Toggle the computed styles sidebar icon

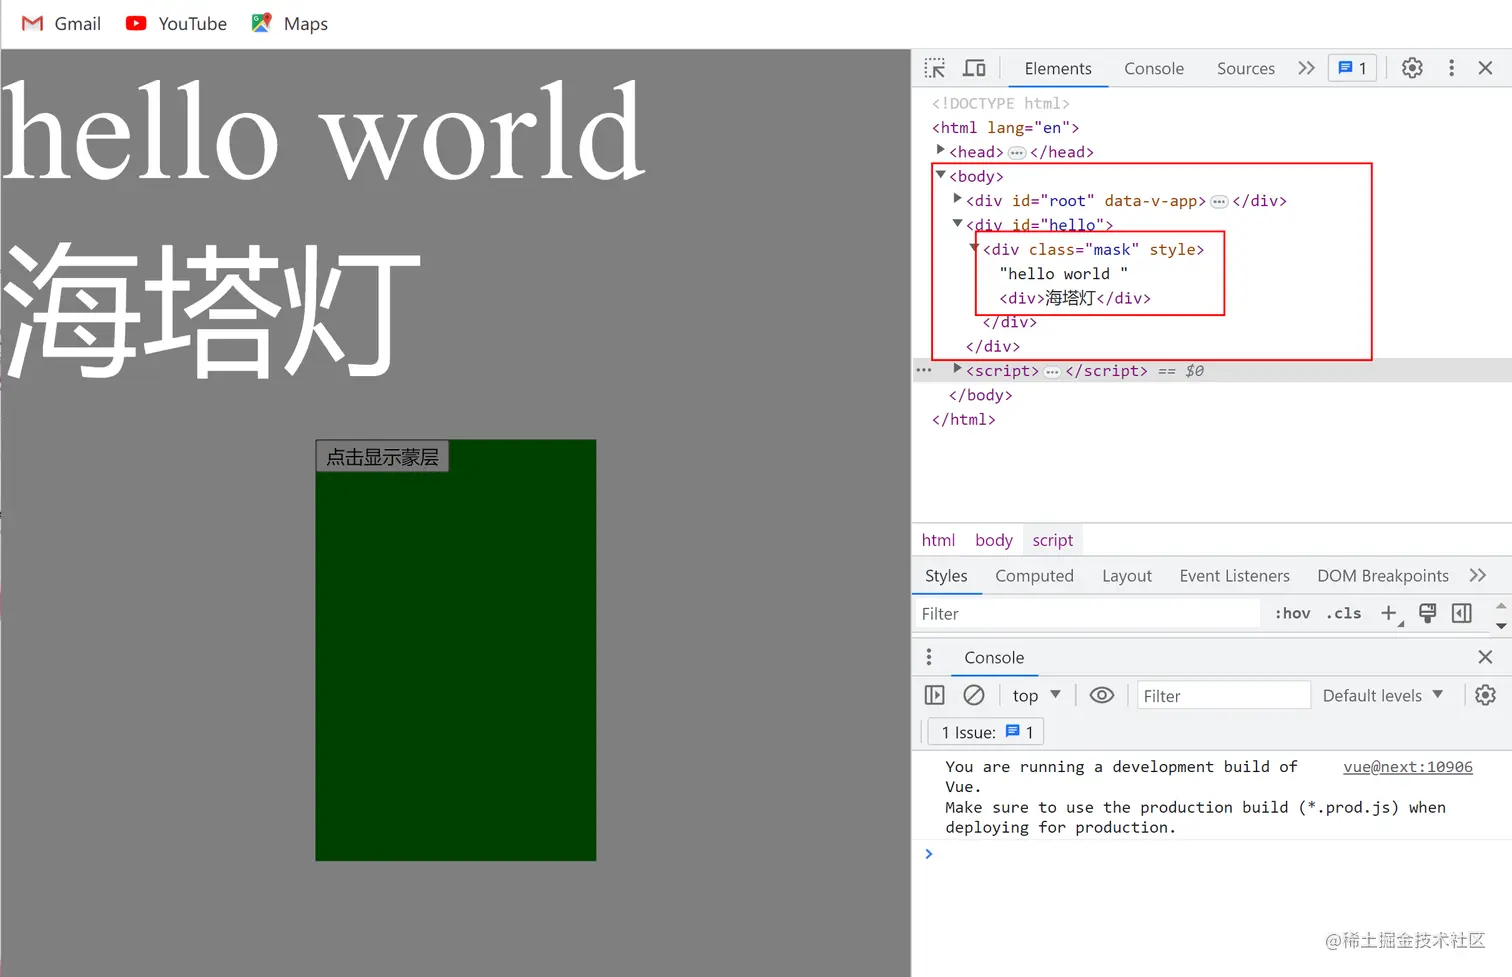pos(1462,614)
